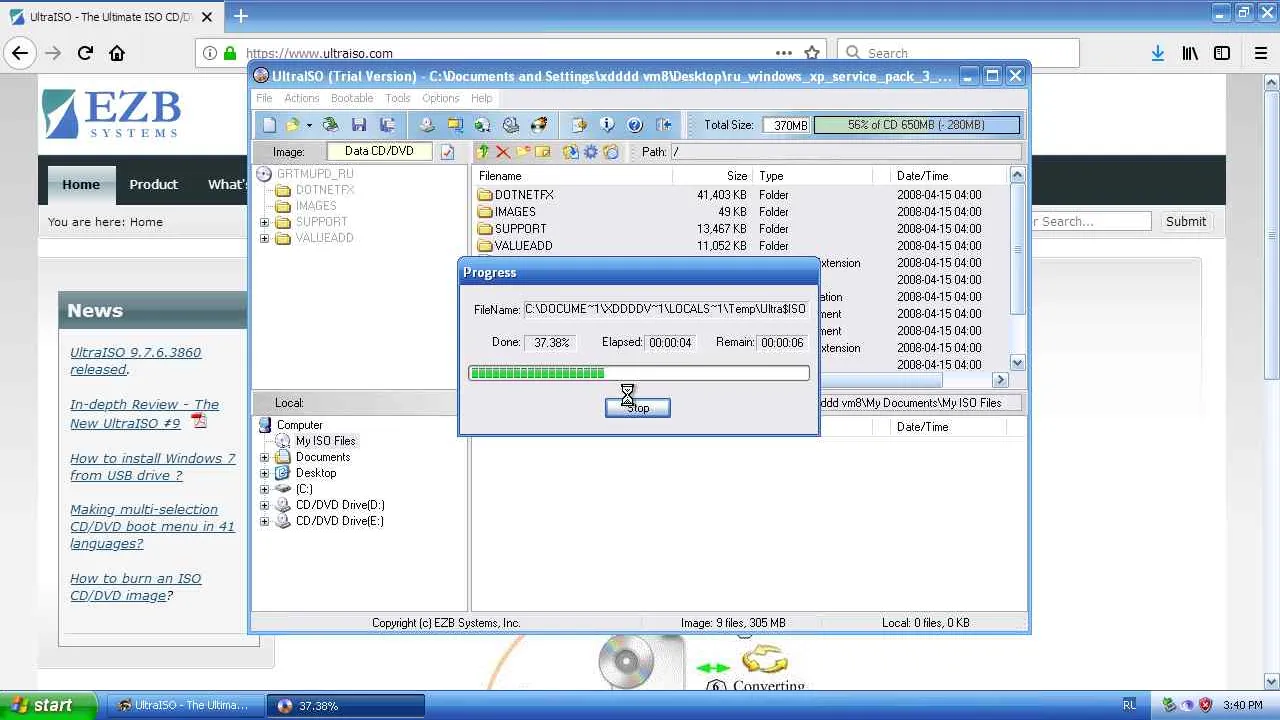Click the Firefox reload page icon
This screenshot has width=1280, height=720.
(x=85, y=53)
